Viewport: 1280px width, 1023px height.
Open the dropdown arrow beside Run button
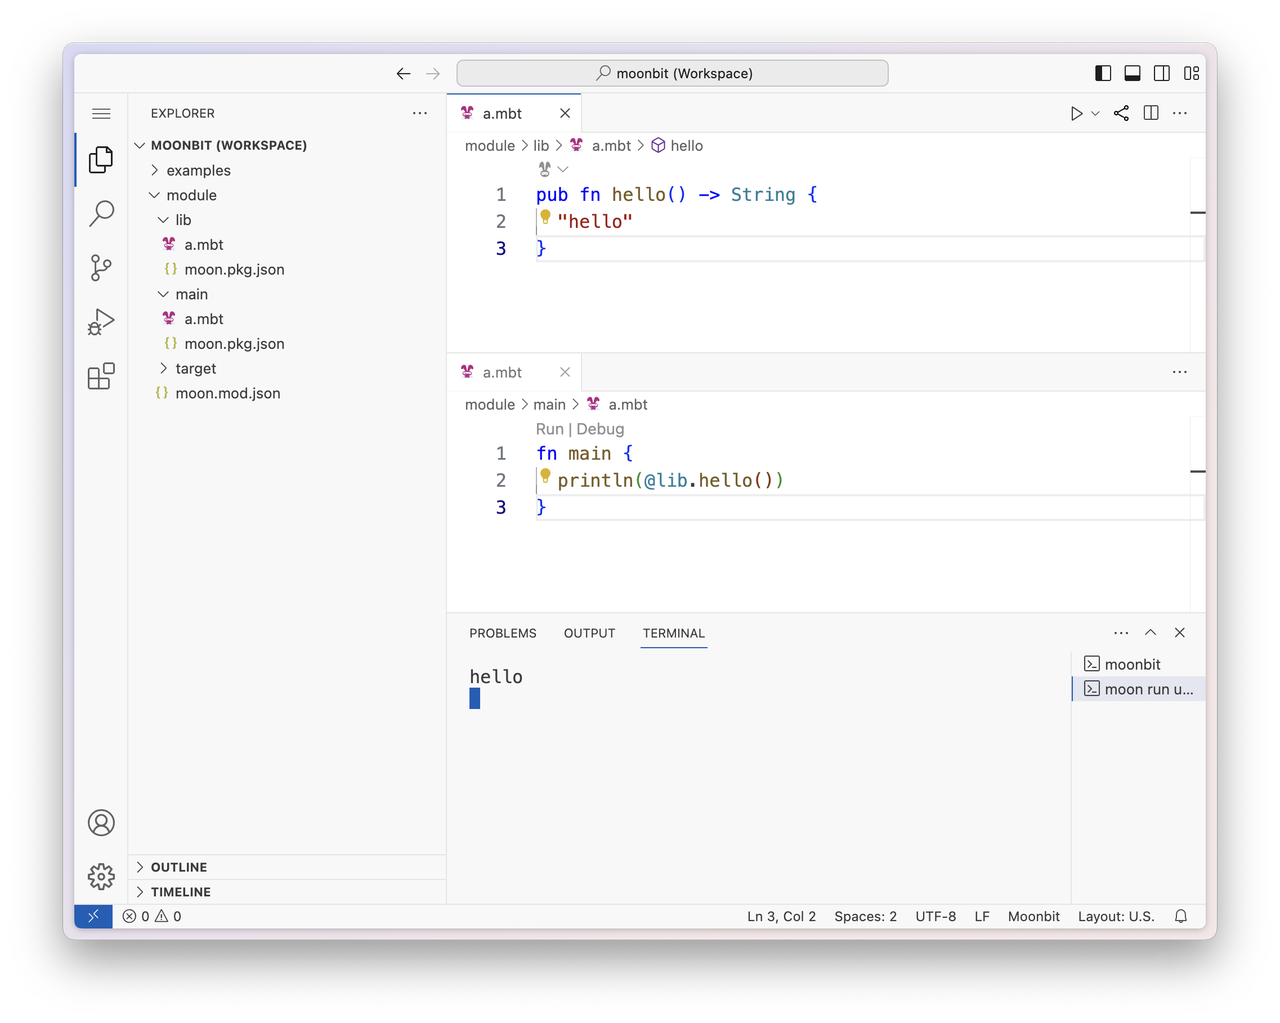[x=1095, y=114]
